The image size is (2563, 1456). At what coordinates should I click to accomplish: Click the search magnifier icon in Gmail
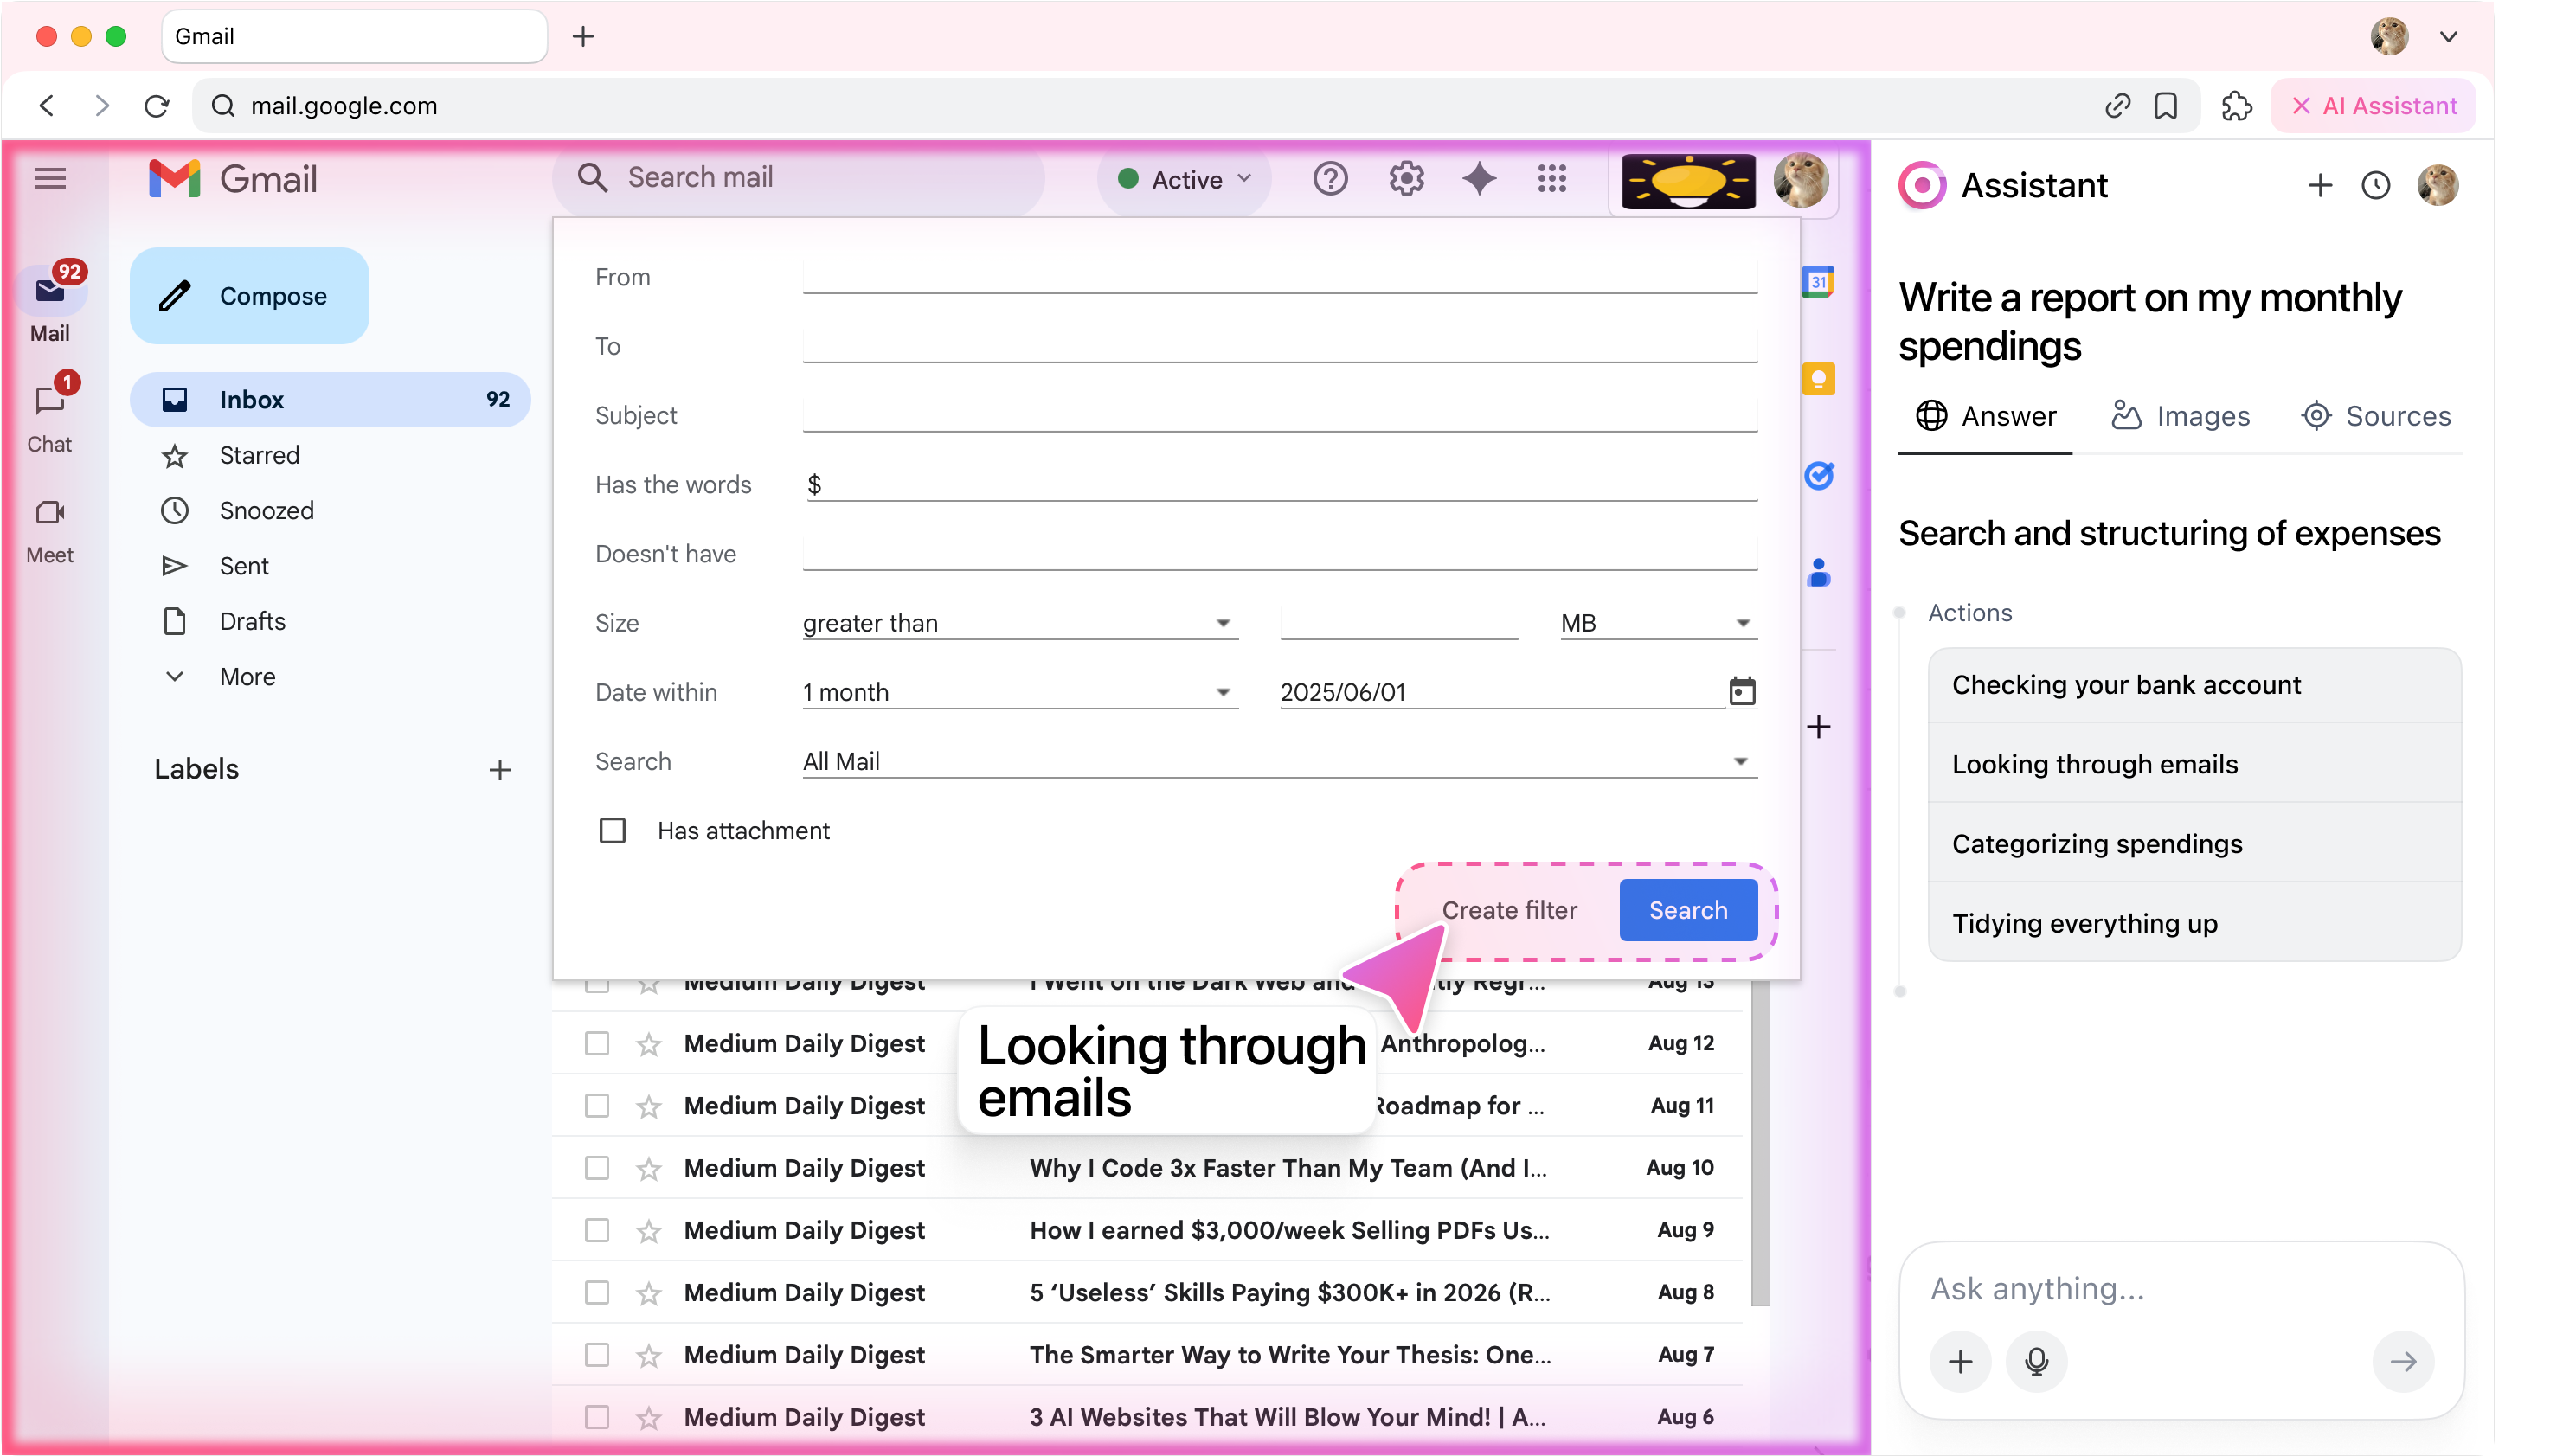point(592,178)
